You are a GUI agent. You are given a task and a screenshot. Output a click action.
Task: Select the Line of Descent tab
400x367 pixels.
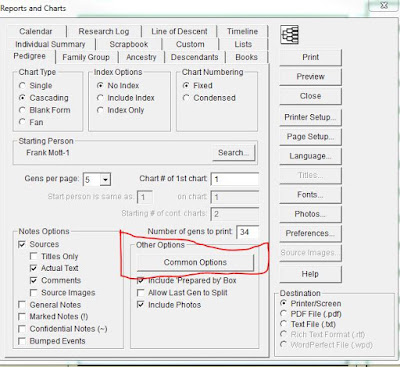[179, 31]
